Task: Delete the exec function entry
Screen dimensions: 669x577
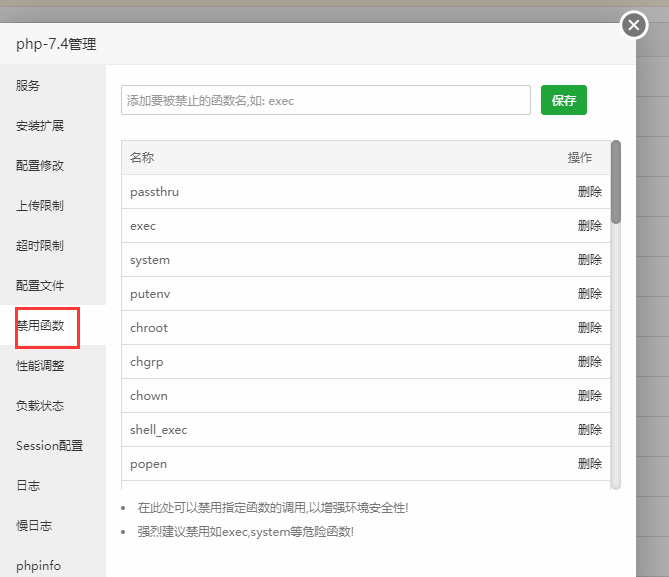Action: point(590,225)
